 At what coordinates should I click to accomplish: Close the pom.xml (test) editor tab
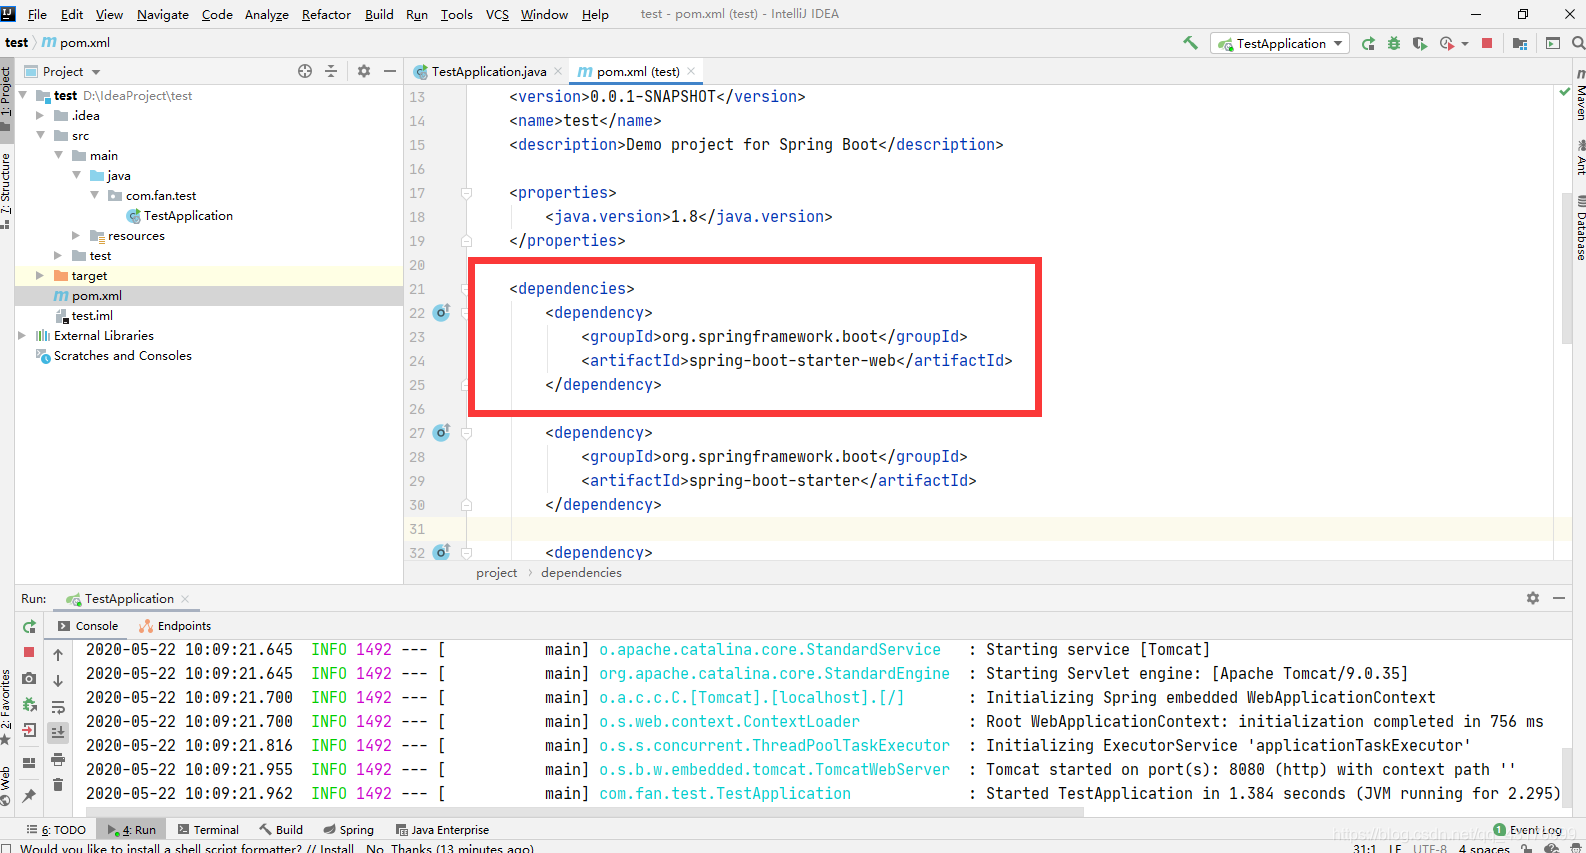point(691,71)
